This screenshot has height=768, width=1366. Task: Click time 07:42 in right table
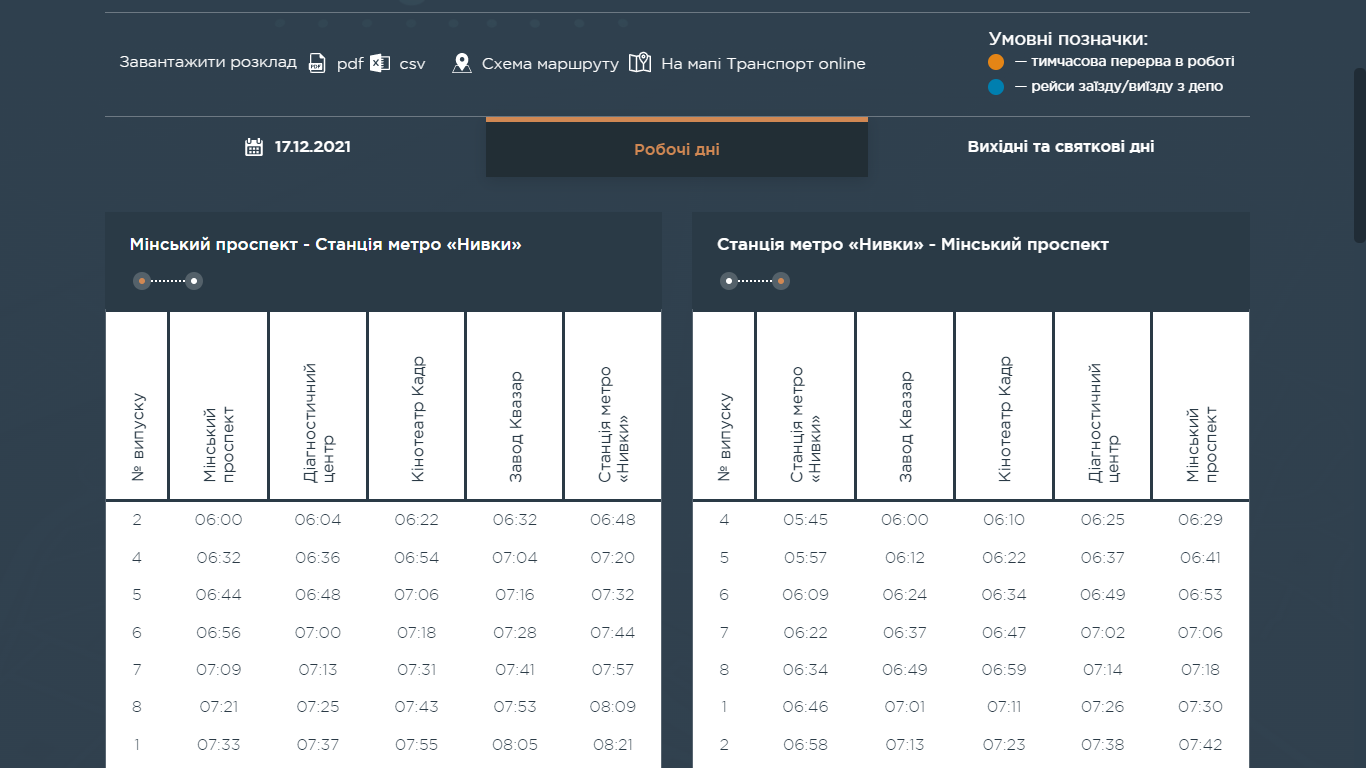pos(1200,745)
